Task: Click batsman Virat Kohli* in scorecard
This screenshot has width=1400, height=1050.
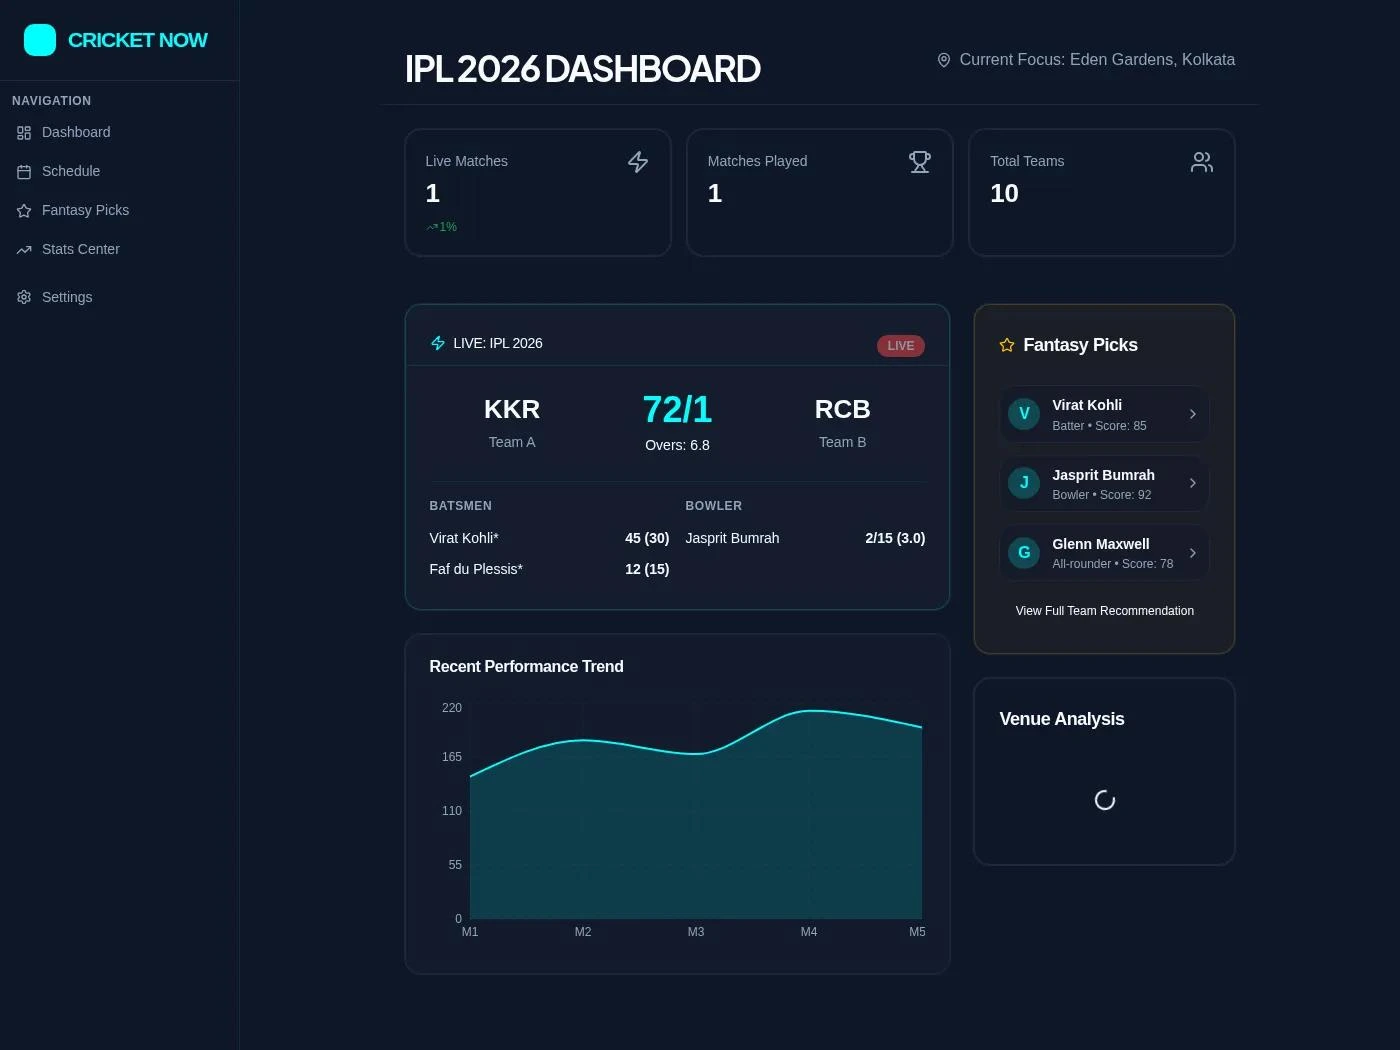Action: tap(464, 538)
